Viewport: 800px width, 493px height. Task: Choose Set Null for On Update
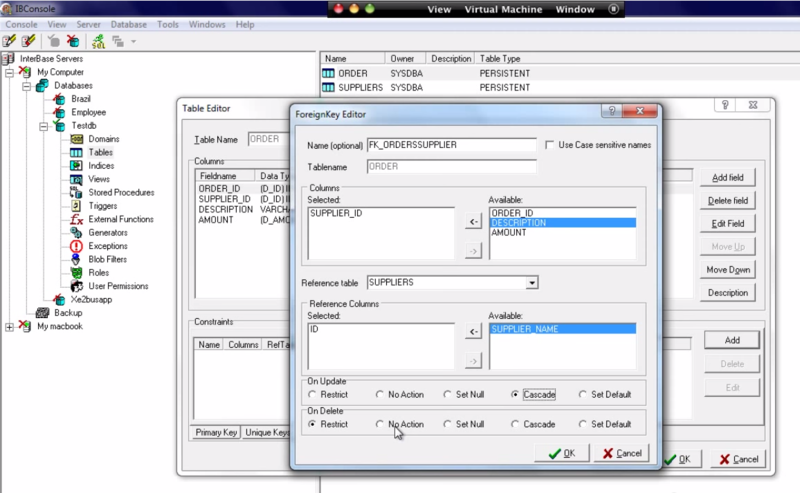click(x=447, y=395)
